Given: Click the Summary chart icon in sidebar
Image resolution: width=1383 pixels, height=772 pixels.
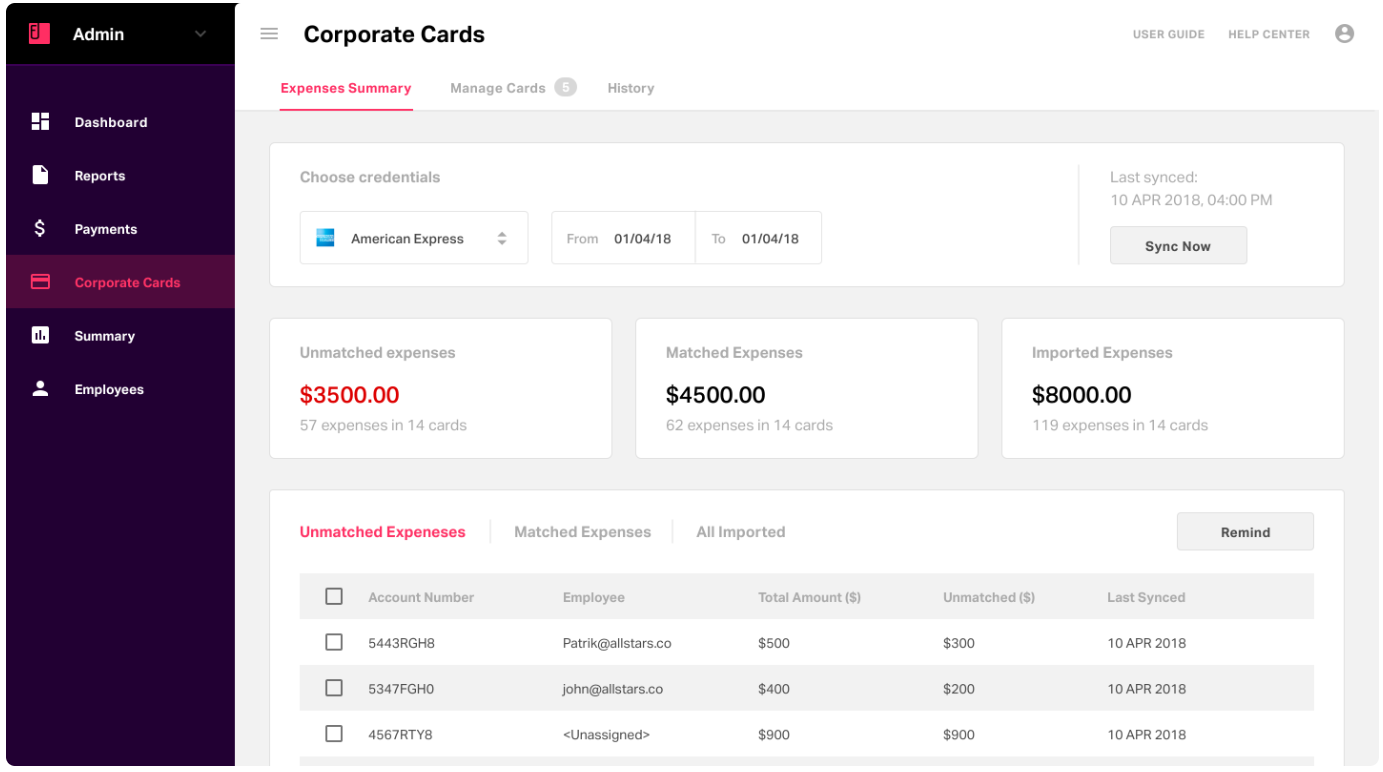Looking at the screenshot, I should 40,335.
